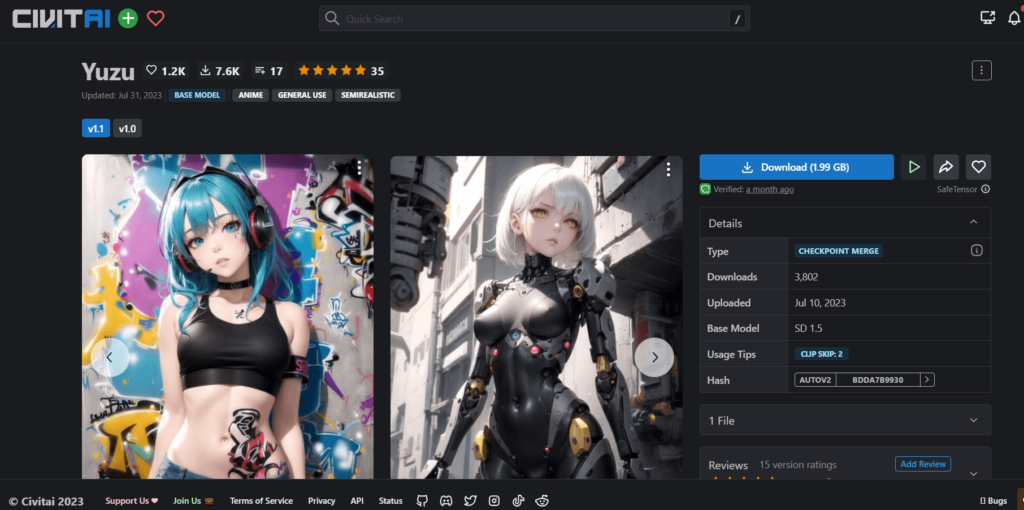Select version v1.1
The height and width of the screenshot is (510, 1024).
click(96, 128)
